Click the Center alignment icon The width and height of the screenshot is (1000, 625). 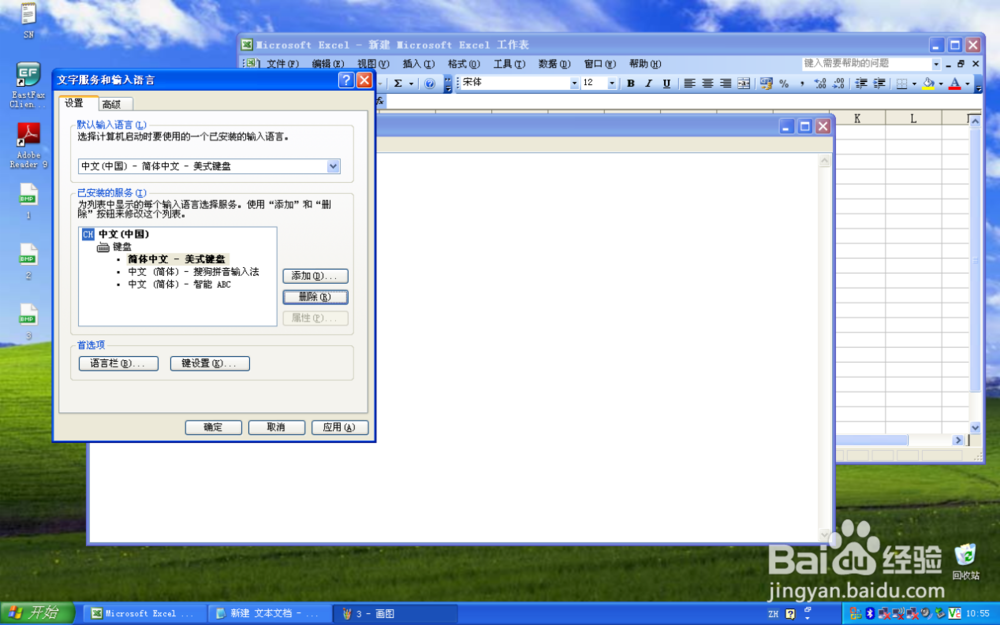point(706,83)
